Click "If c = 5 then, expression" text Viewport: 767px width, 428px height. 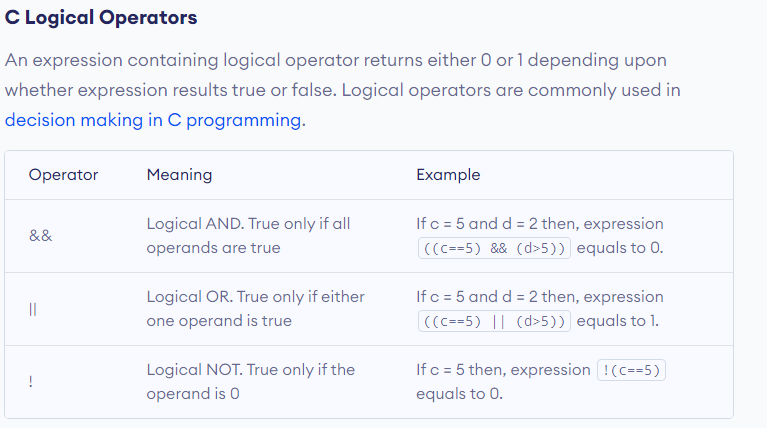[x=503, y=370]
